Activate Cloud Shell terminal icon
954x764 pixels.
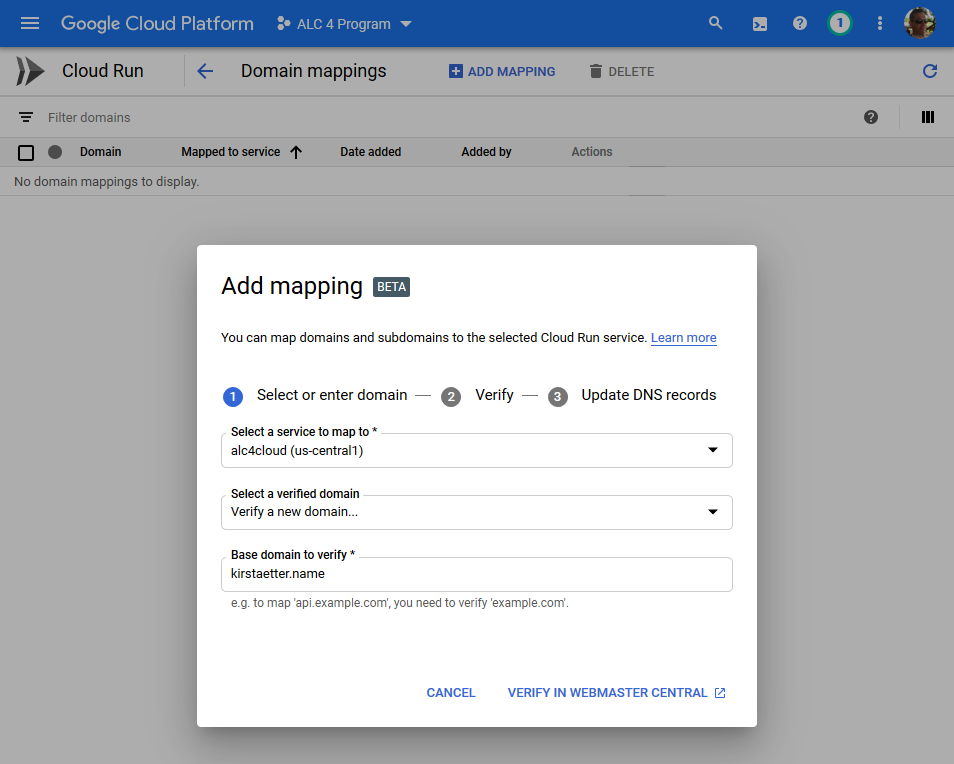pos(759,24)
